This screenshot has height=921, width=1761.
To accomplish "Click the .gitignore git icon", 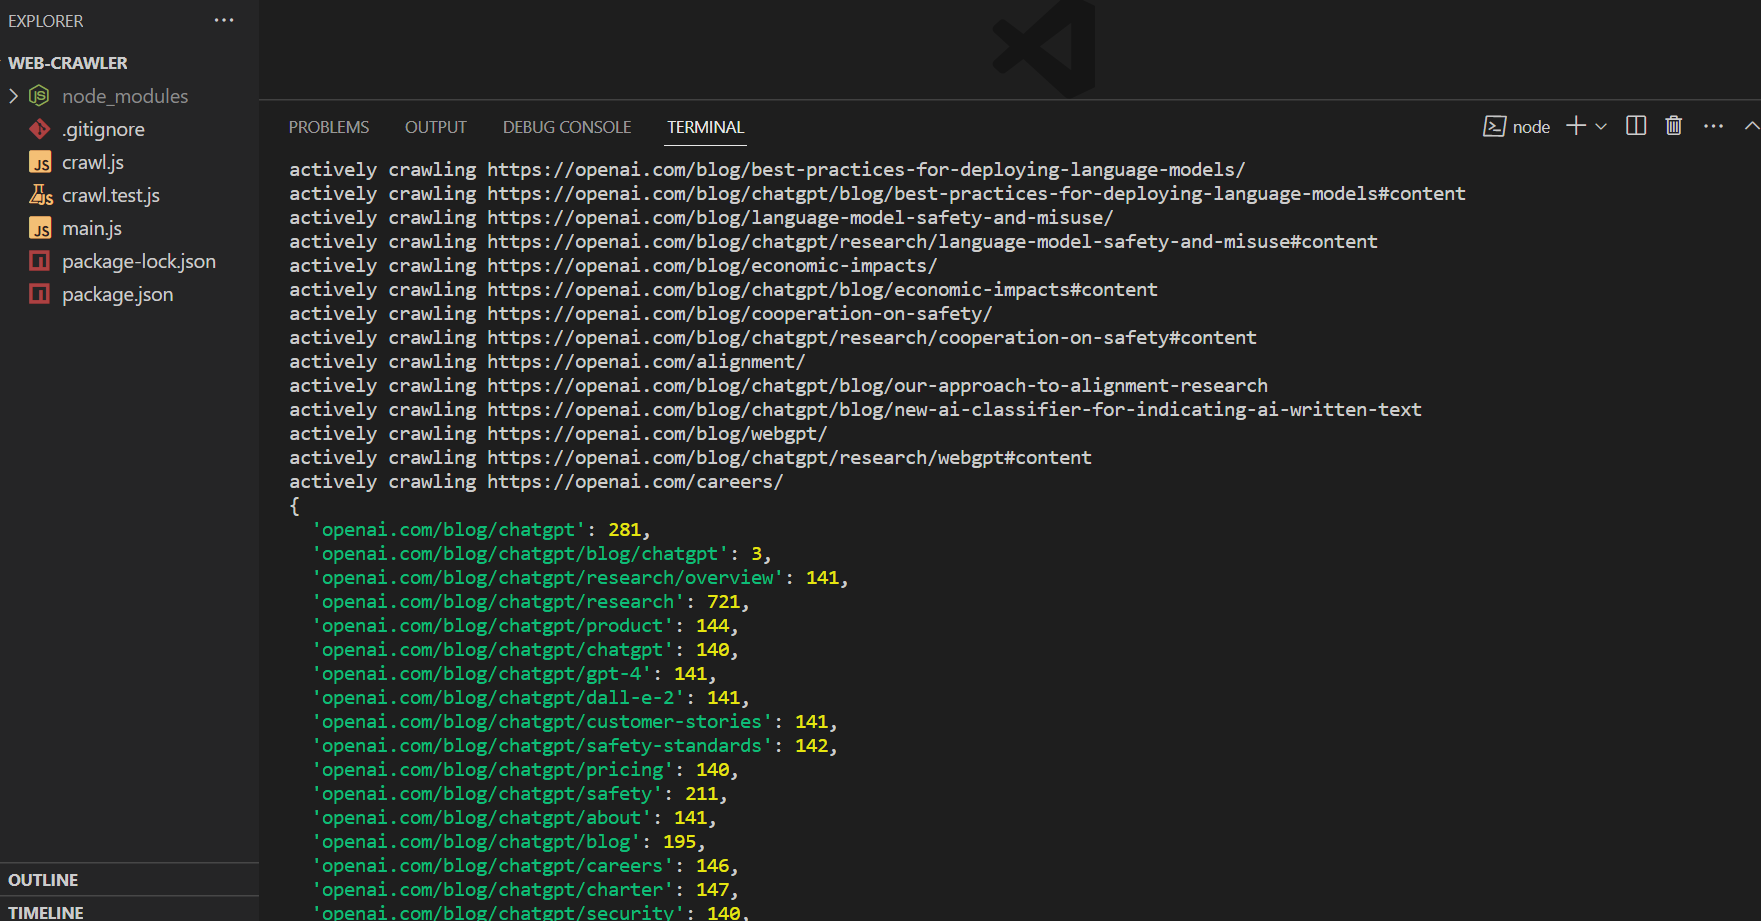I will coord(39,129).
